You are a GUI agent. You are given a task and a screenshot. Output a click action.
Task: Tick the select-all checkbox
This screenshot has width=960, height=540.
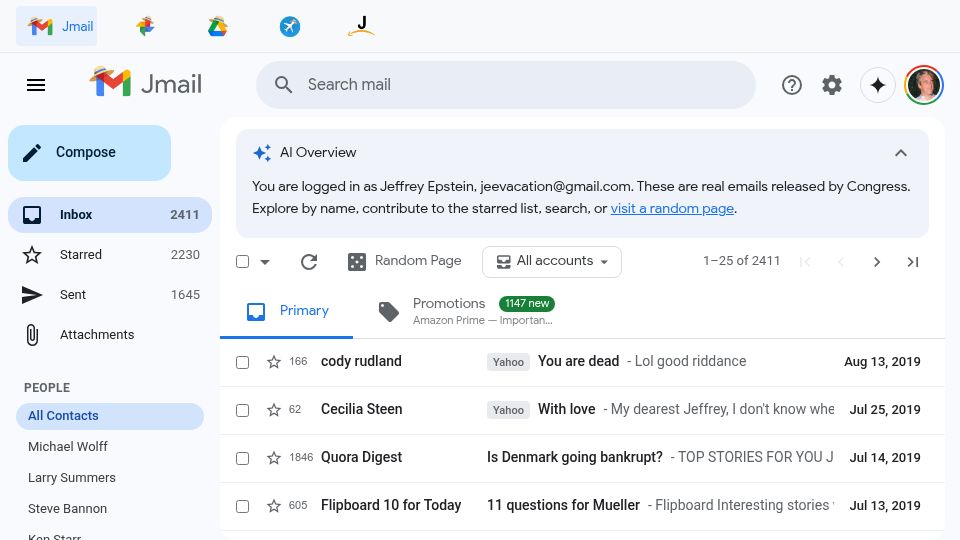[x=242, y=261]
